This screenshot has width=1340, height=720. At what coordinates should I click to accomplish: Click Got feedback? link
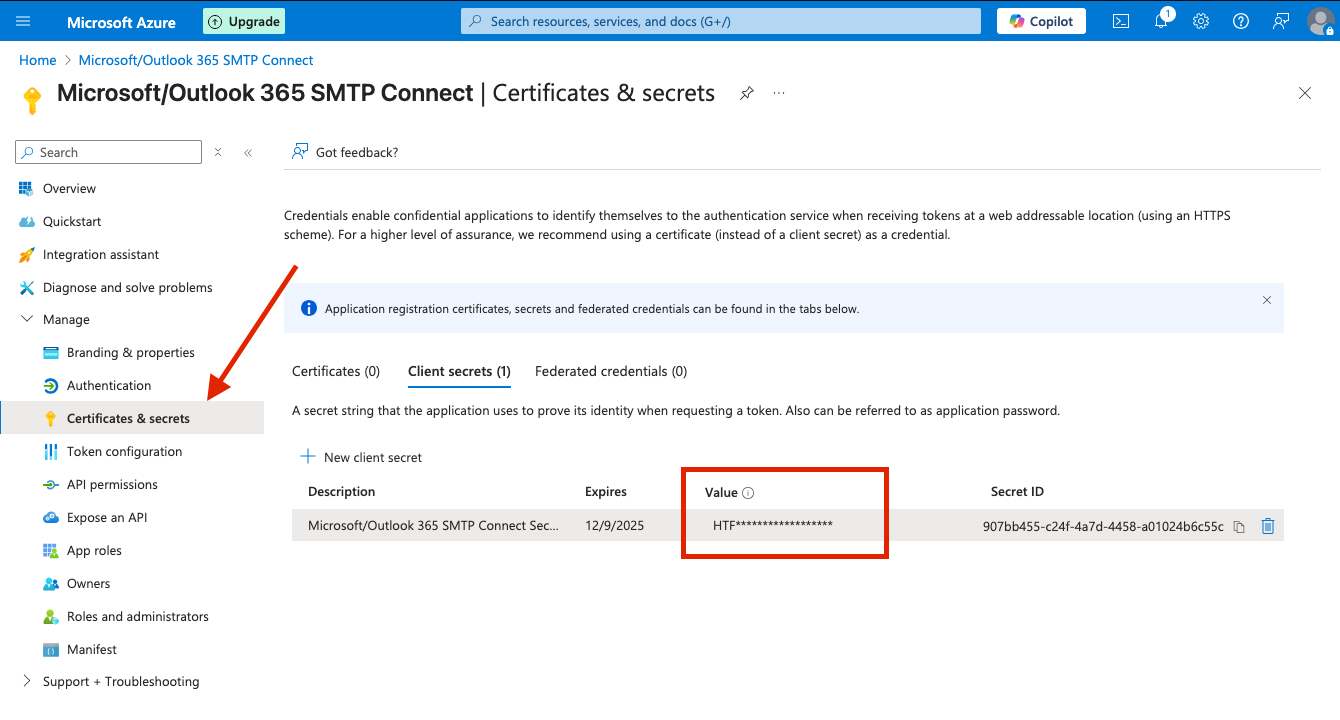(345, 152)
